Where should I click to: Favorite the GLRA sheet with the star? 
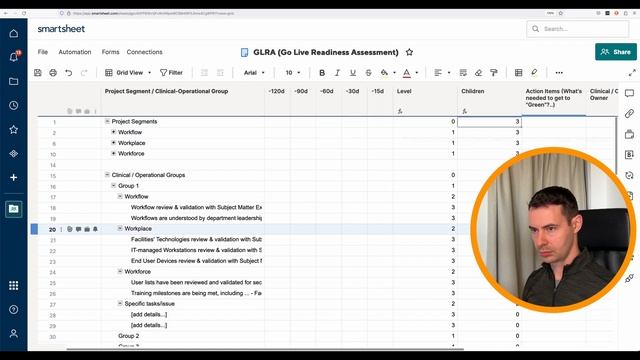[409, 52]
